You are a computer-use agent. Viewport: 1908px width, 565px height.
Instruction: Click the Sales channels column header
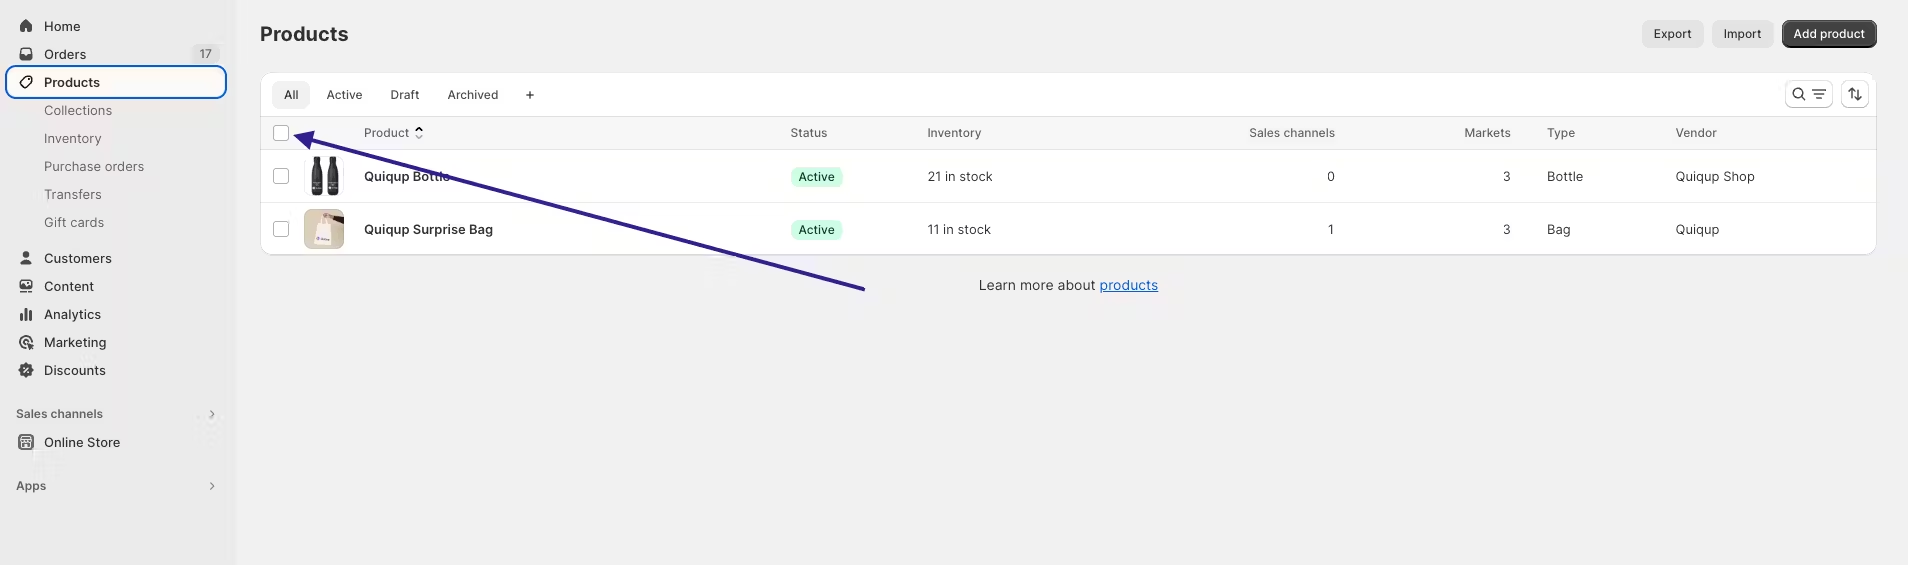point(1292,133)
